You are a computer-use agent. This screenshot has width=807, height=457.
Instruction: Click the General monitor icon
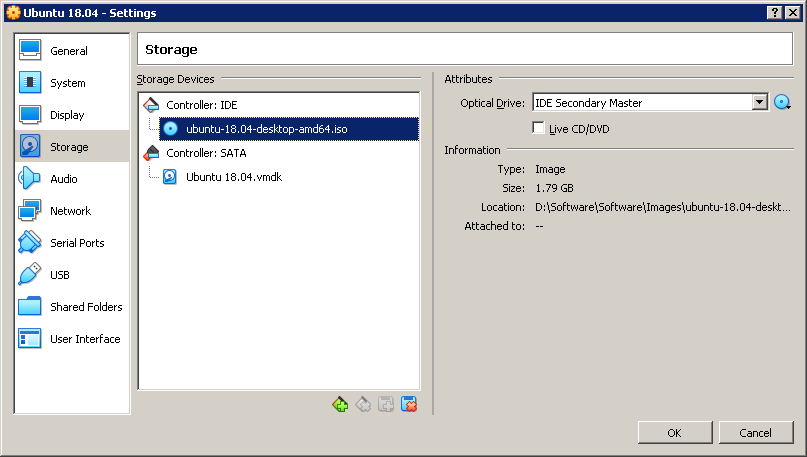coord(30,50)
